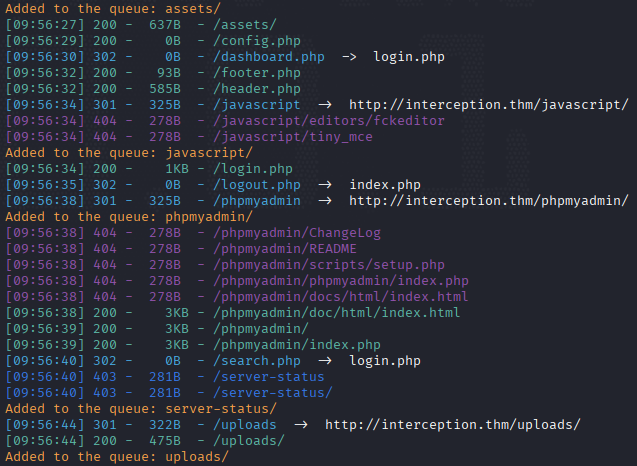The width and height of the screenshot is (637, 466).
Task: Select /phpmyadmin/docs/html/index.html path
Action: (x=341, y=297)
